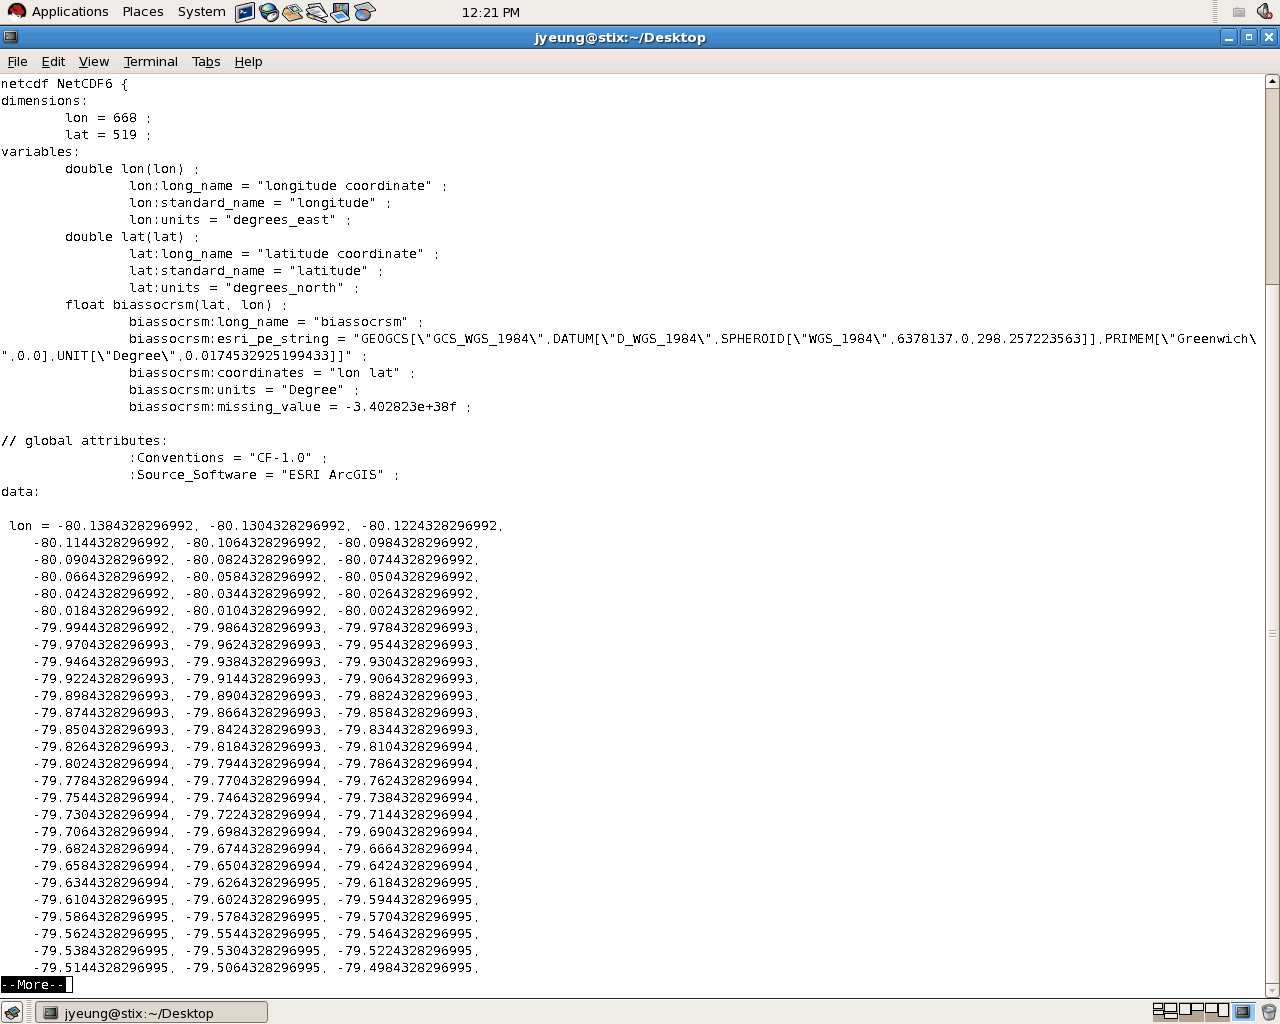Open the terminal window menu icon
This screenshot has height=1024, width=1280.
11,37
